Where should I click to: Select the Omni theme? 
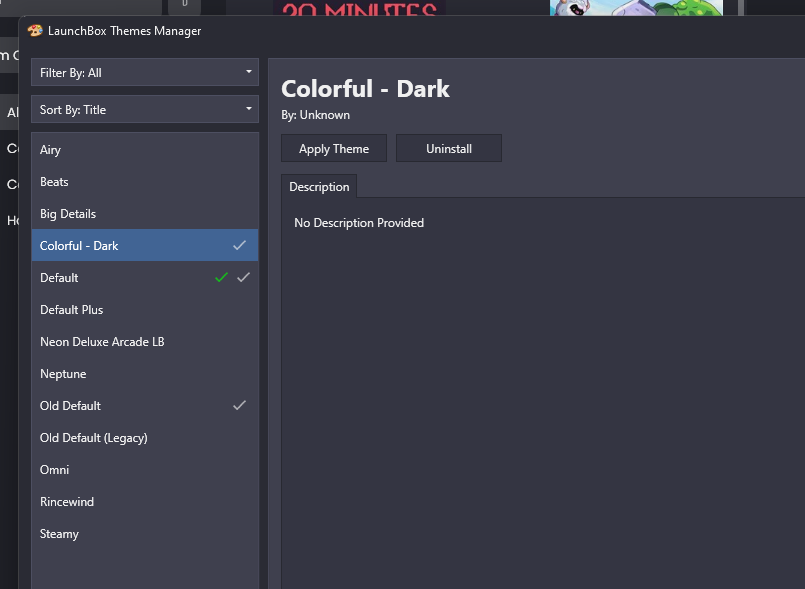pos(145,470)
